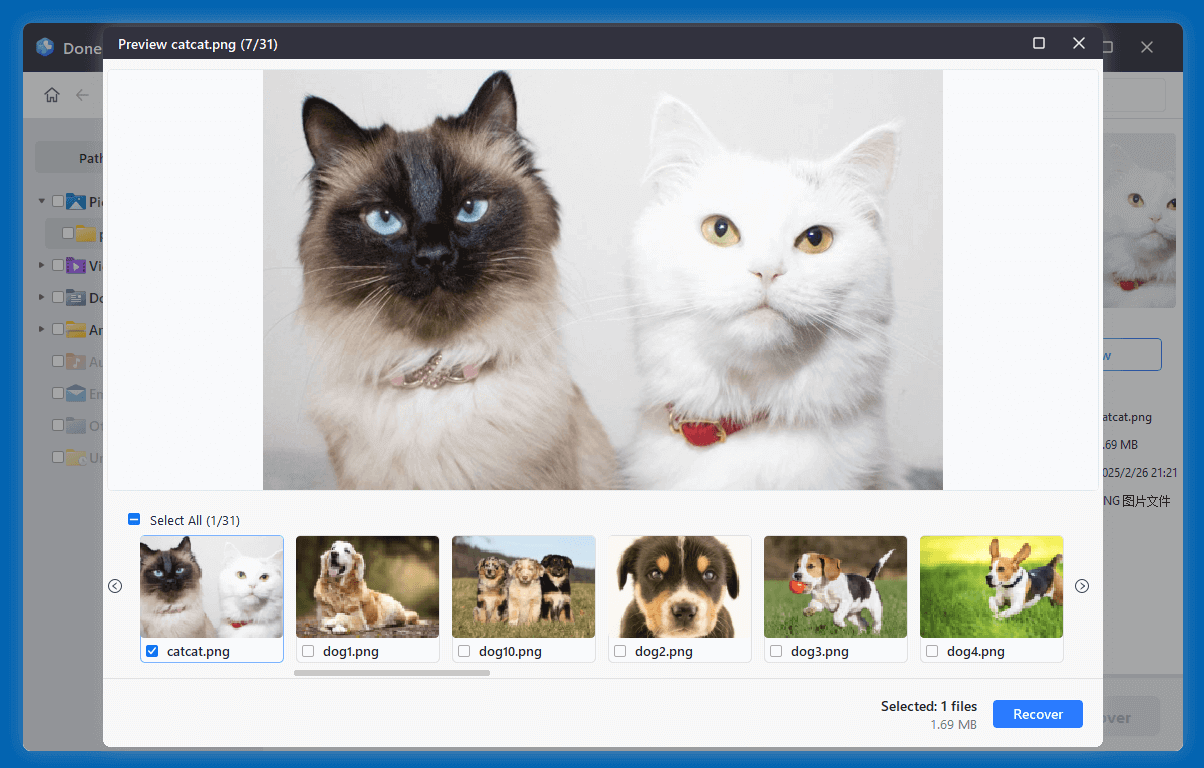Click the home icon in the toolbar

click(52, 95)
